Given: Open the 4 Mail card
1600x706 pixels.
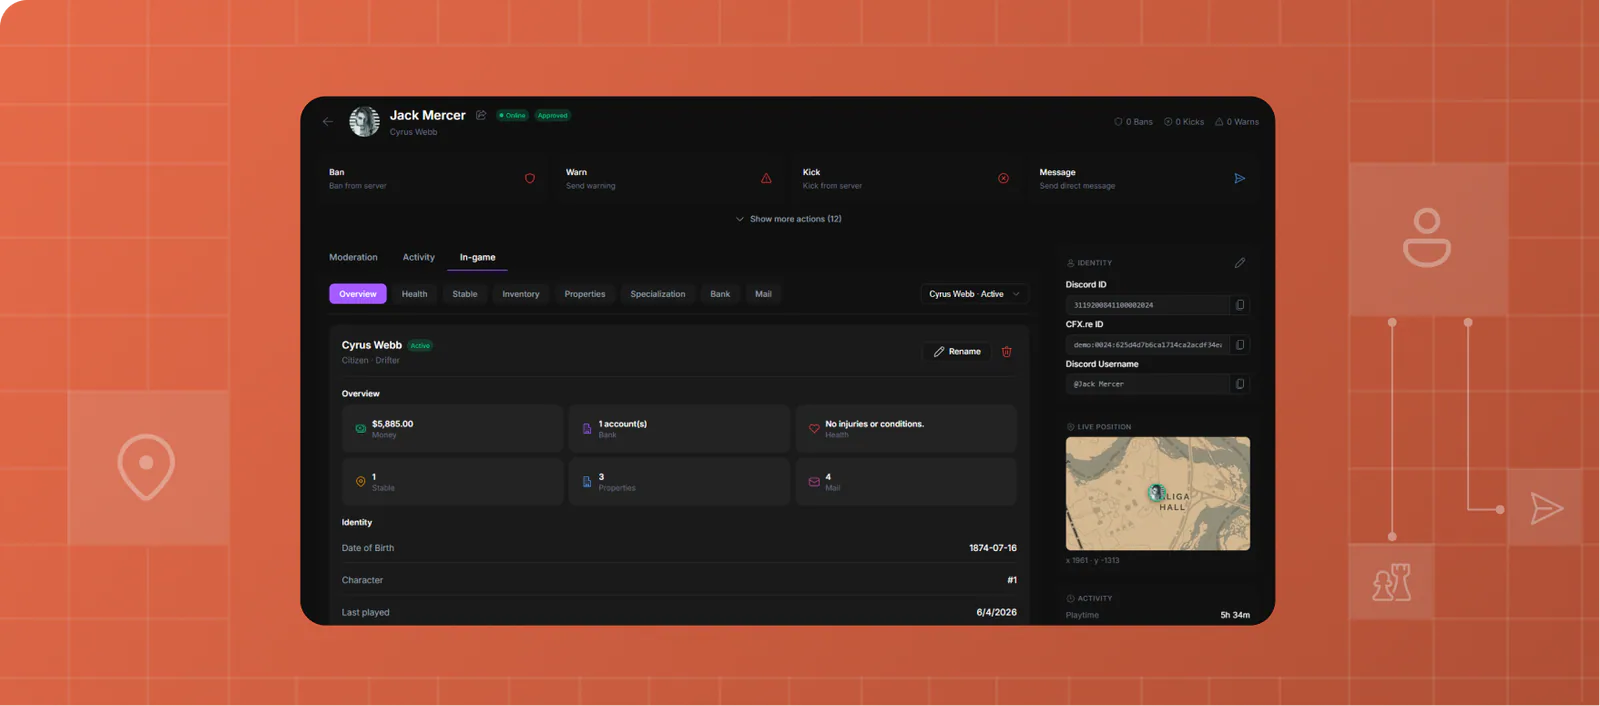Looking at the screenshot, I should [906, 481].
